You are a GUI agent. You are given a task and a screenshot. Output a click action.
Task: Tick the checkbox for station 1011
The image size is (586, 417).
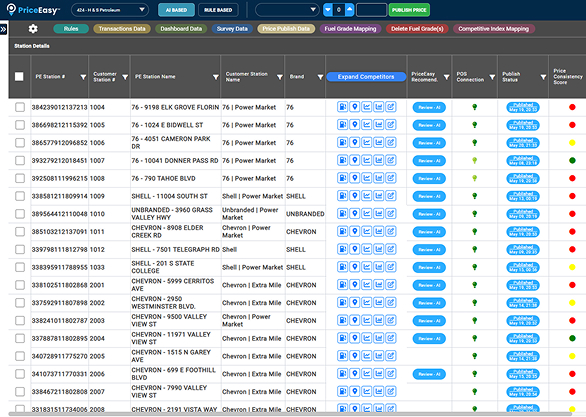coord(20,232)
